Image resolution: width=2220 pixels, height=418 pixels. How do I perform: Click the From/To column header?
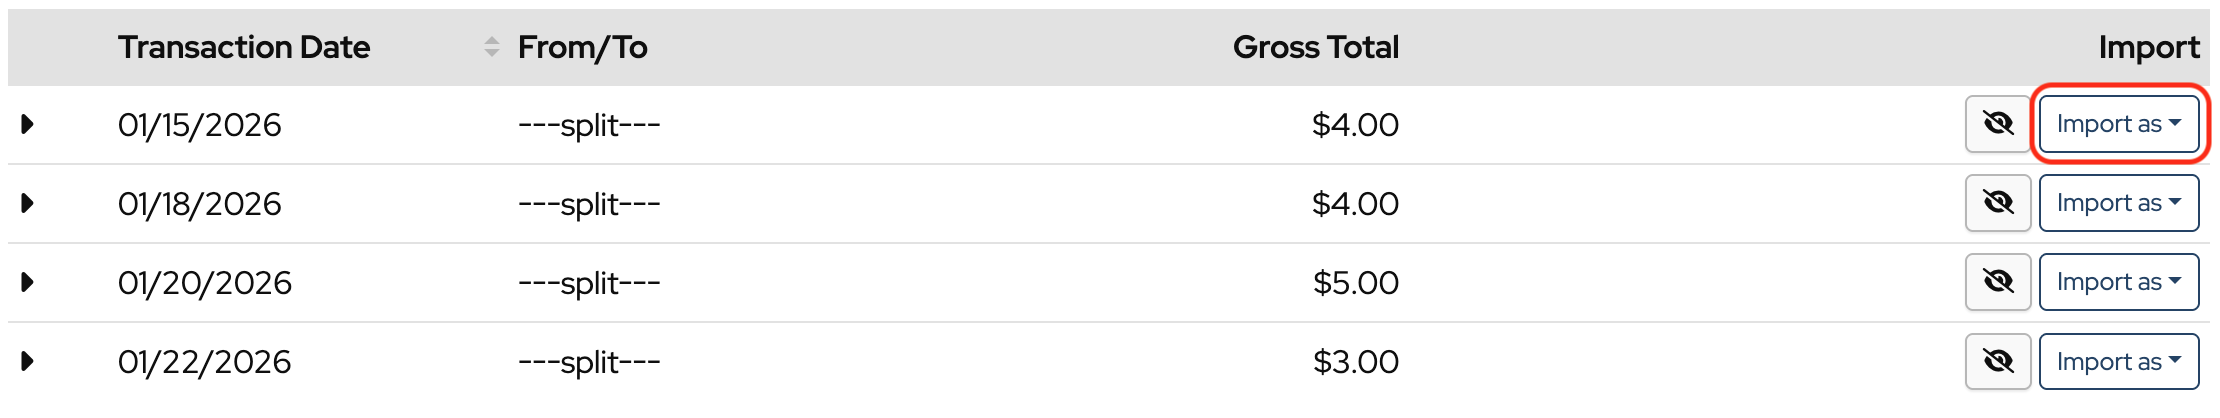point(582,47)
